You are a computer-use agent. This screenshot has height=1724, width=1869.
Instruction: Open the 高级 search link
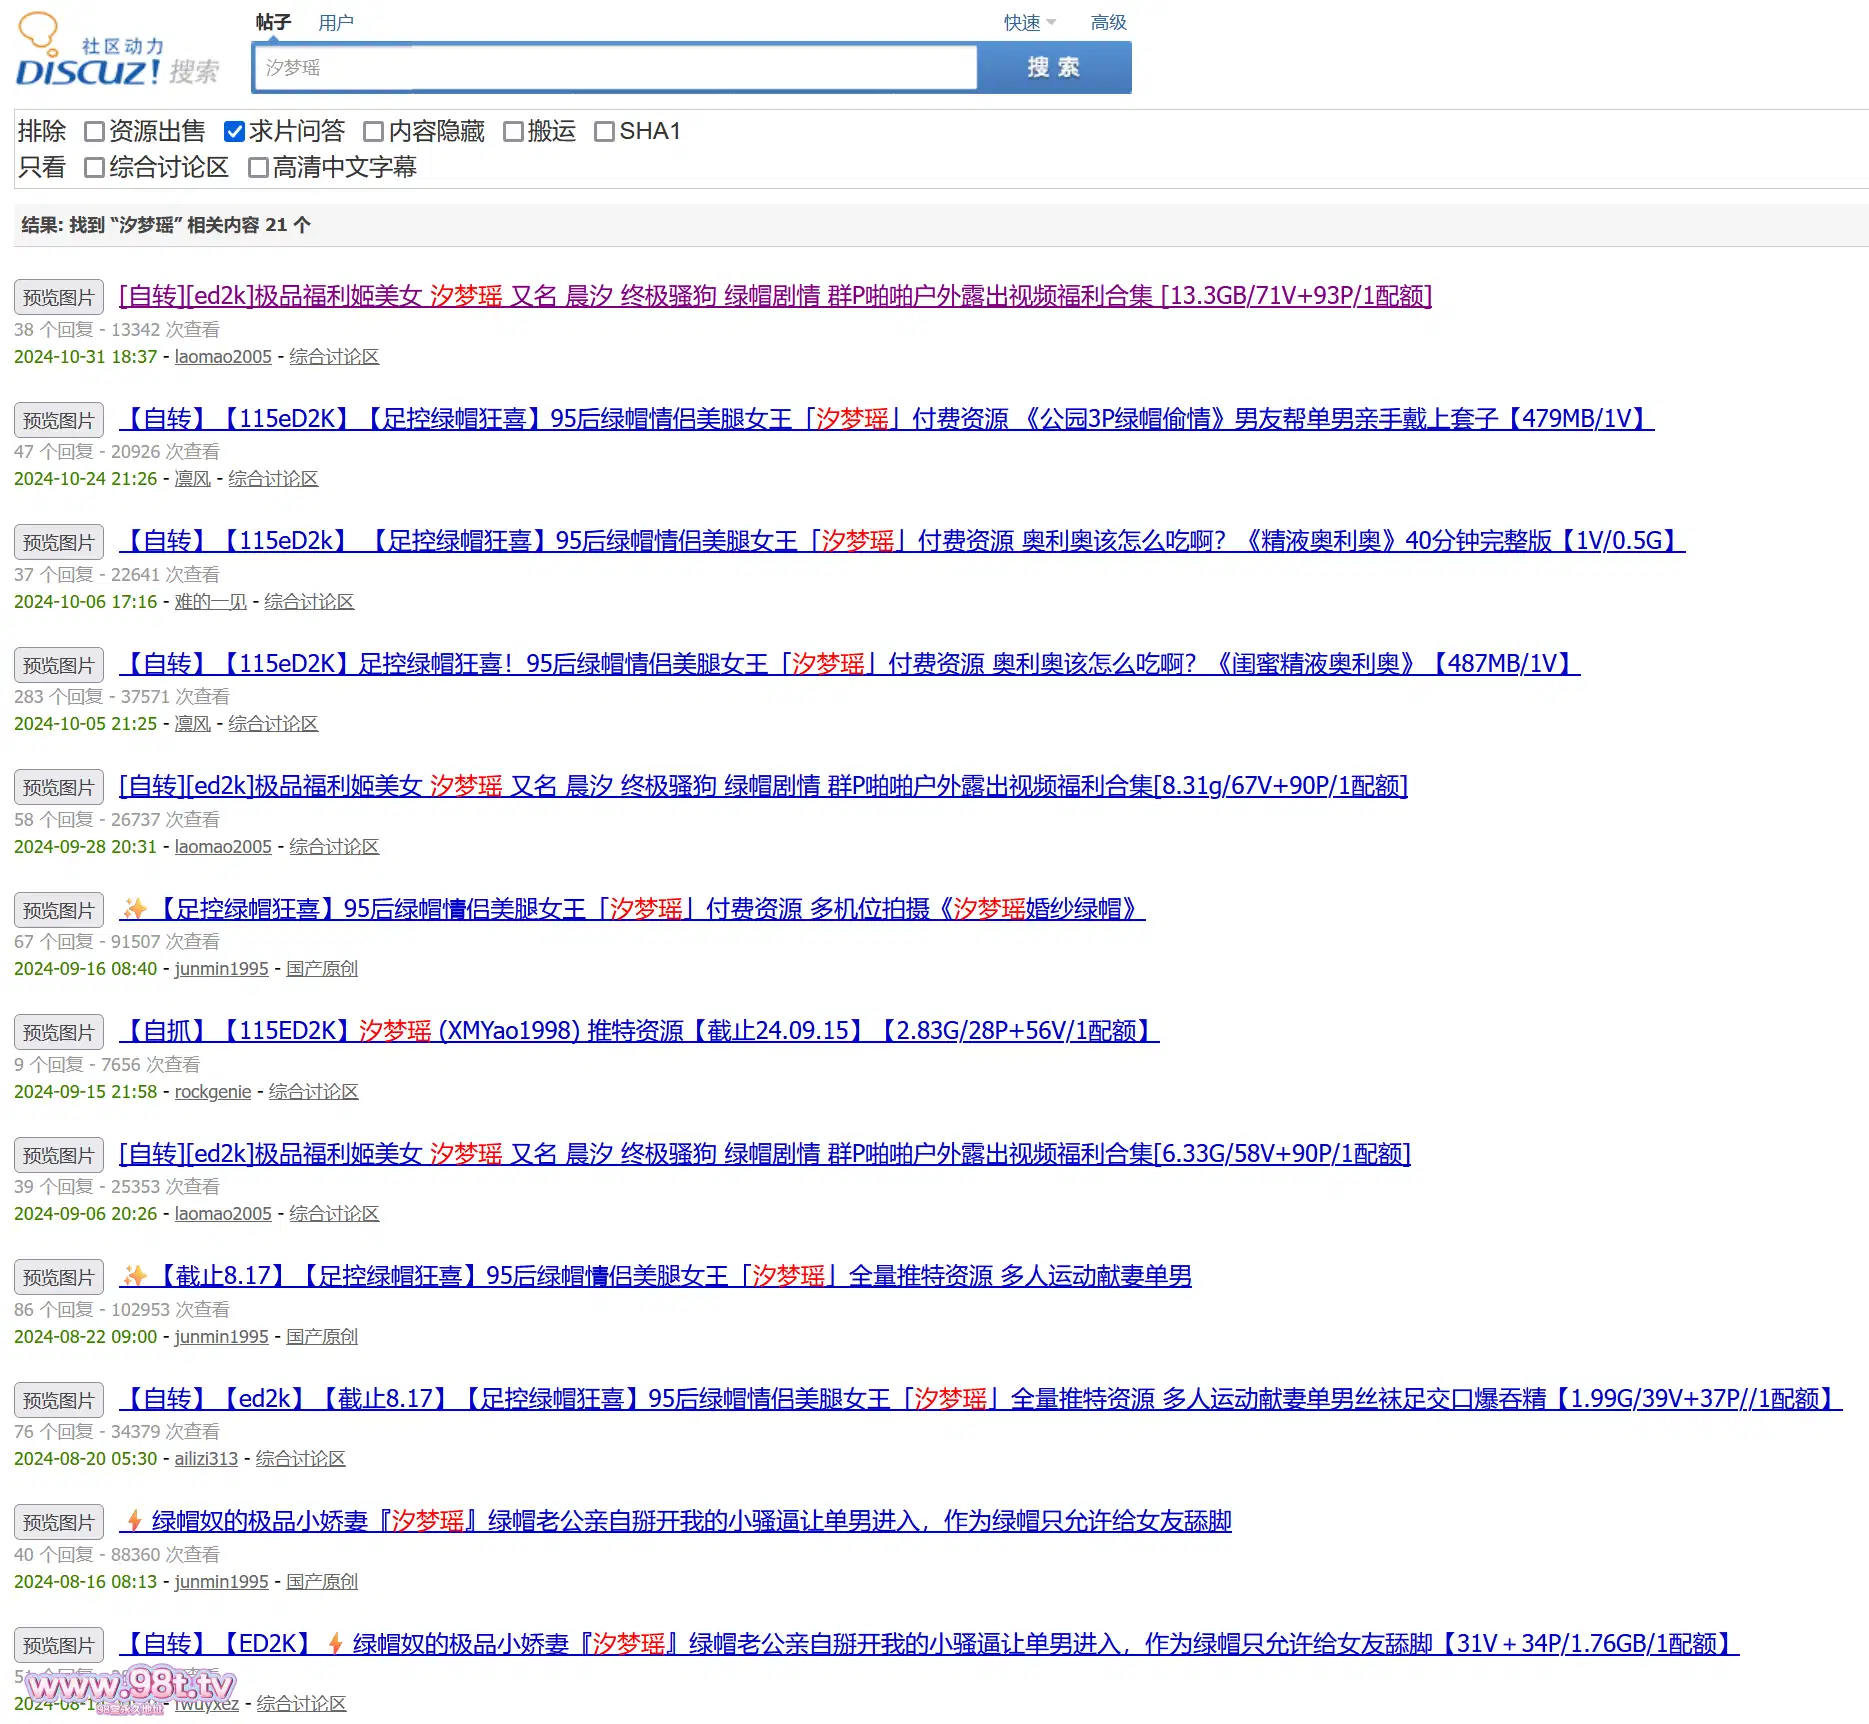(x=1108, y=22)
